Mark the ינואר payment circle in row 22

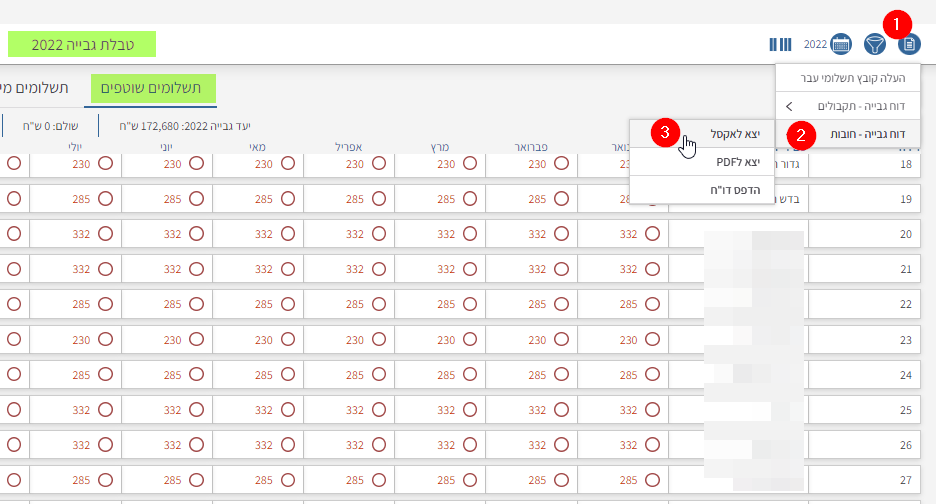pos(652,305)
